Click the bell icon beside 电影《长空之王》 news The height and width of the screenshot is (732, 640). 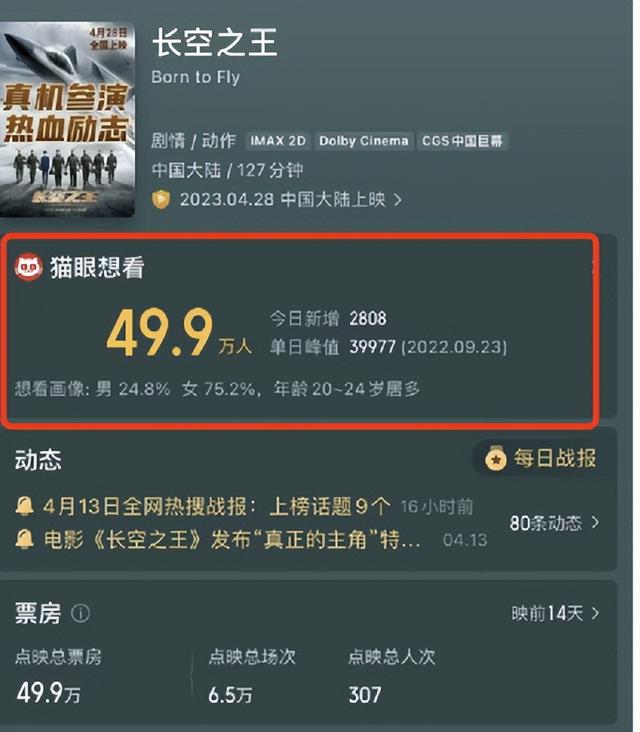pyautogui.click(x=24, y=540)
